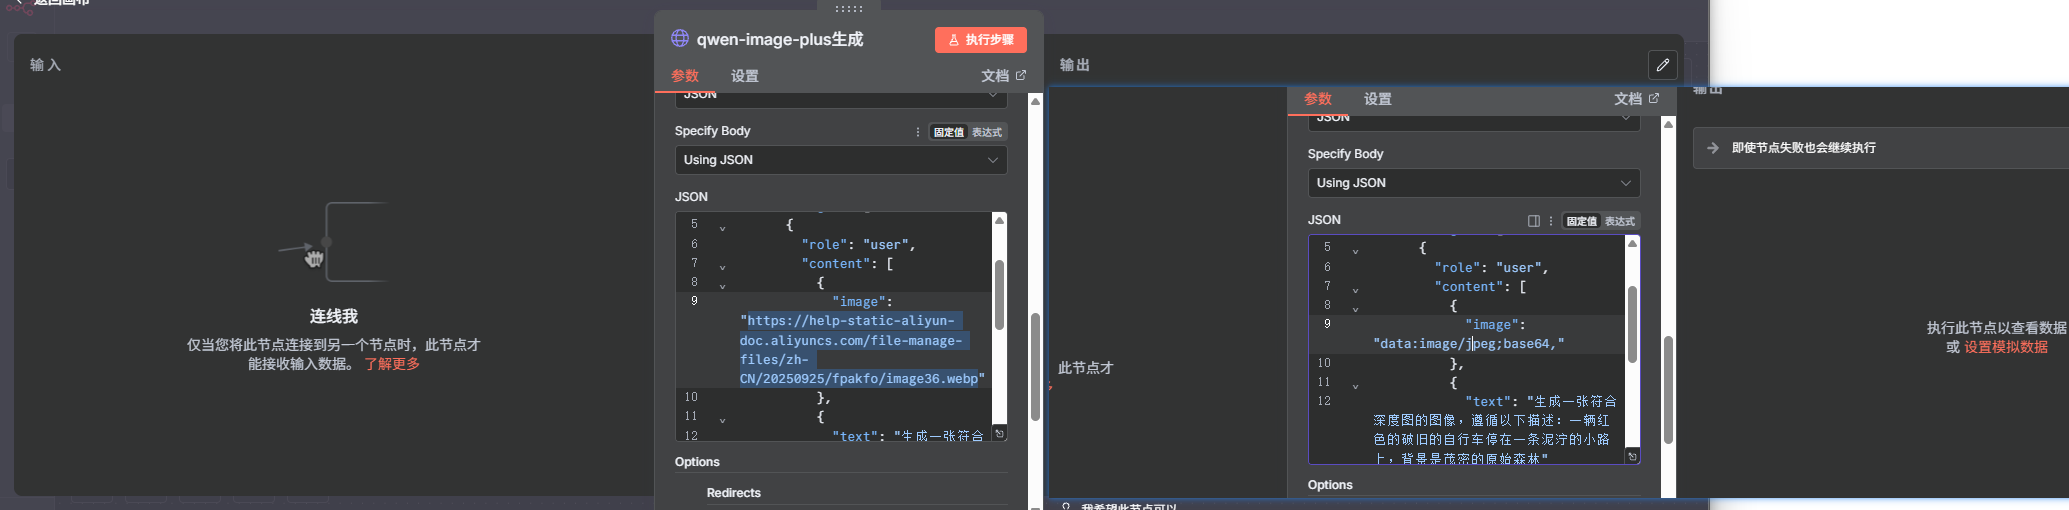Click the globe icon beside qwen-image-plus生成 title
Viewport: 2069px width, 510px height.
(680, 39)
